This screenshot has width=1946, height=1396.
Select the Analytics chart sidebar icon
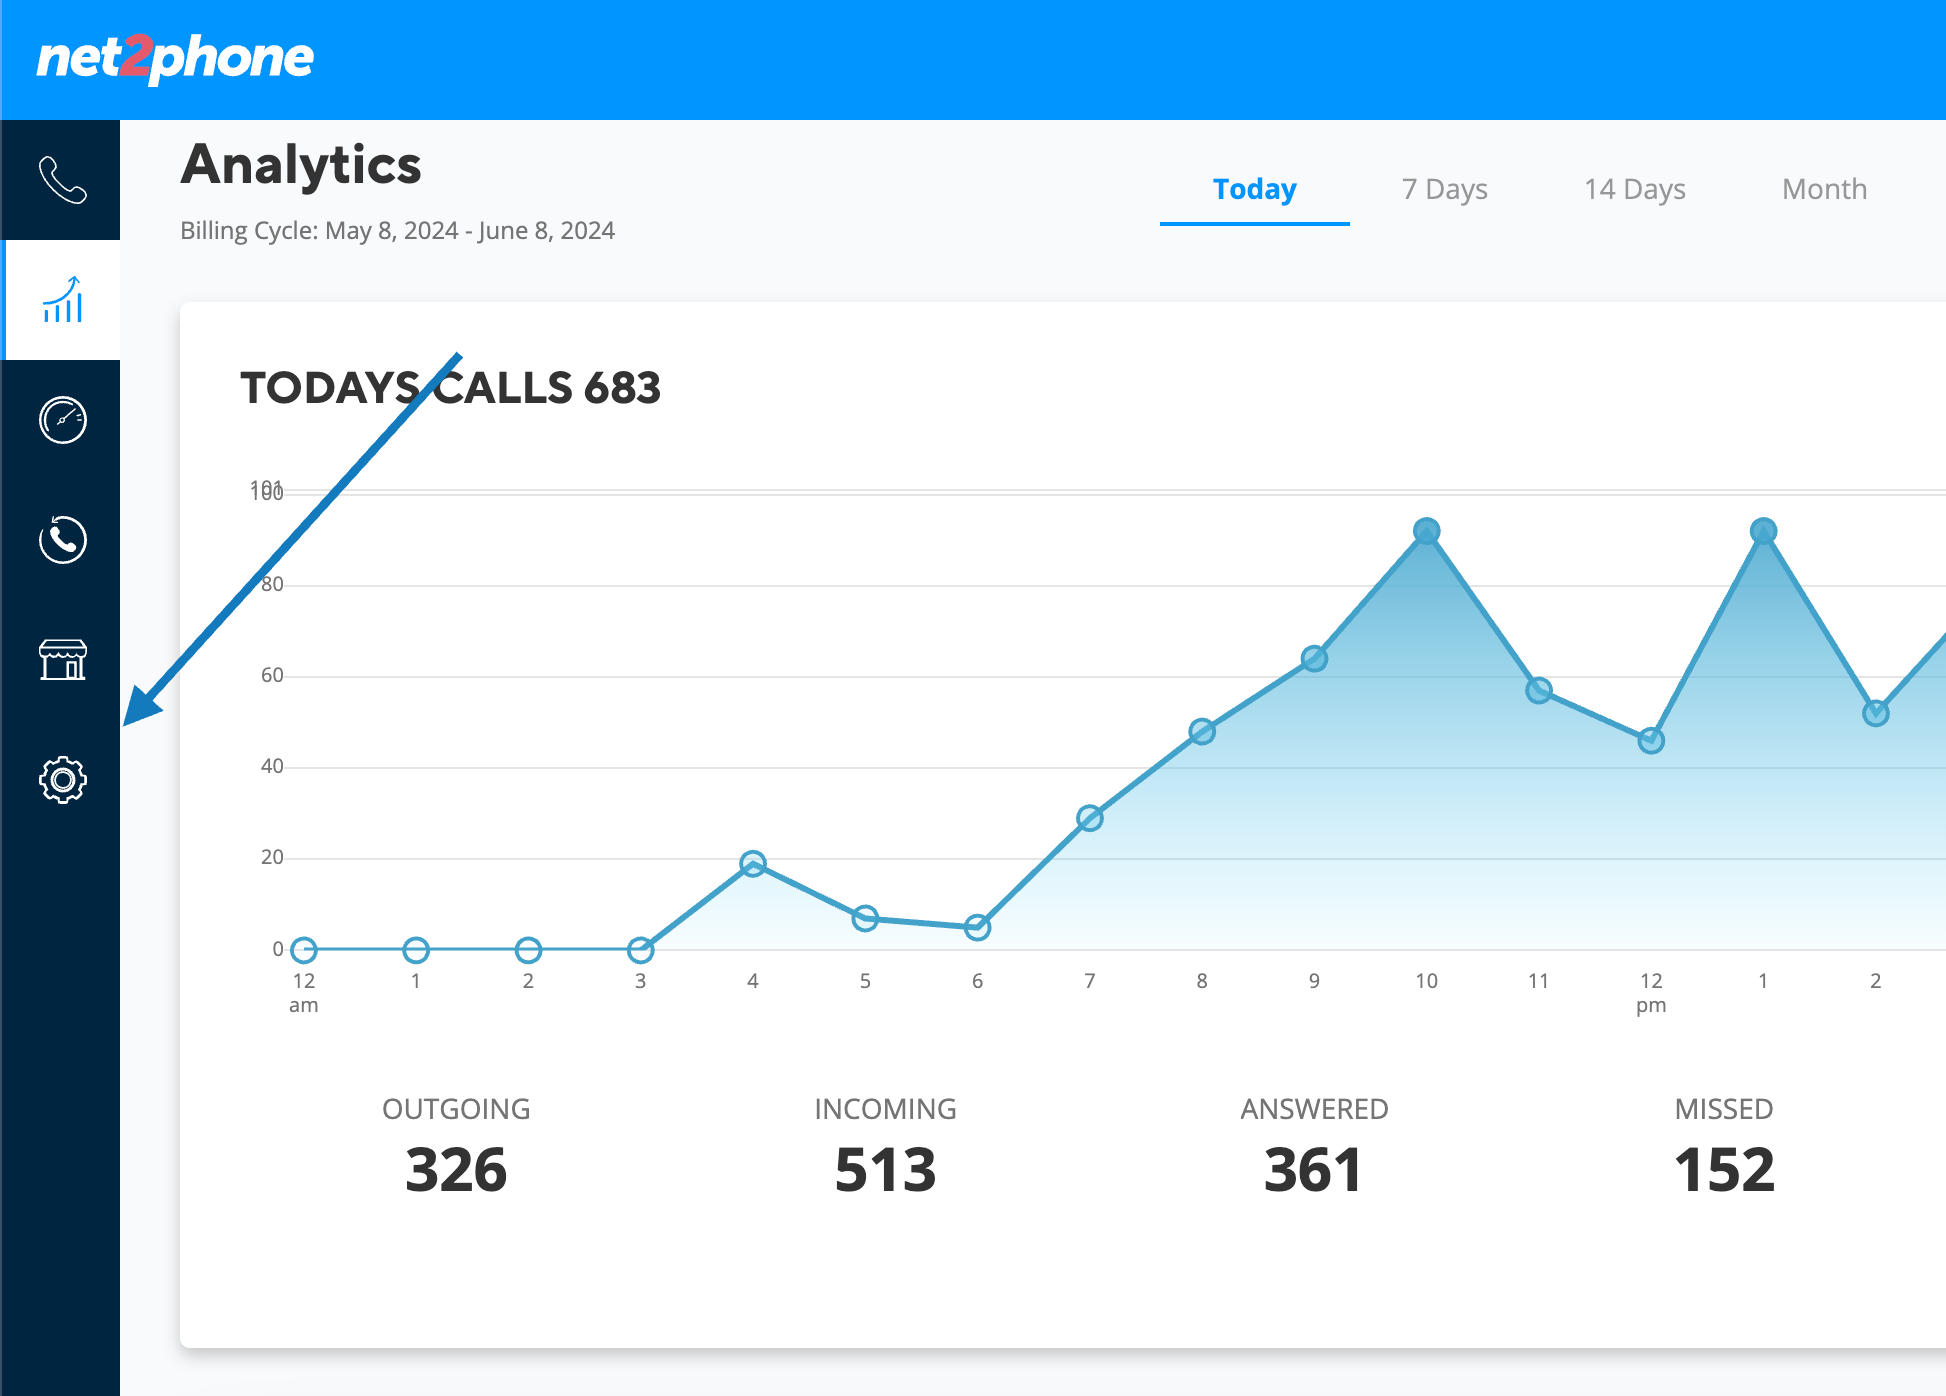(62, 300)
